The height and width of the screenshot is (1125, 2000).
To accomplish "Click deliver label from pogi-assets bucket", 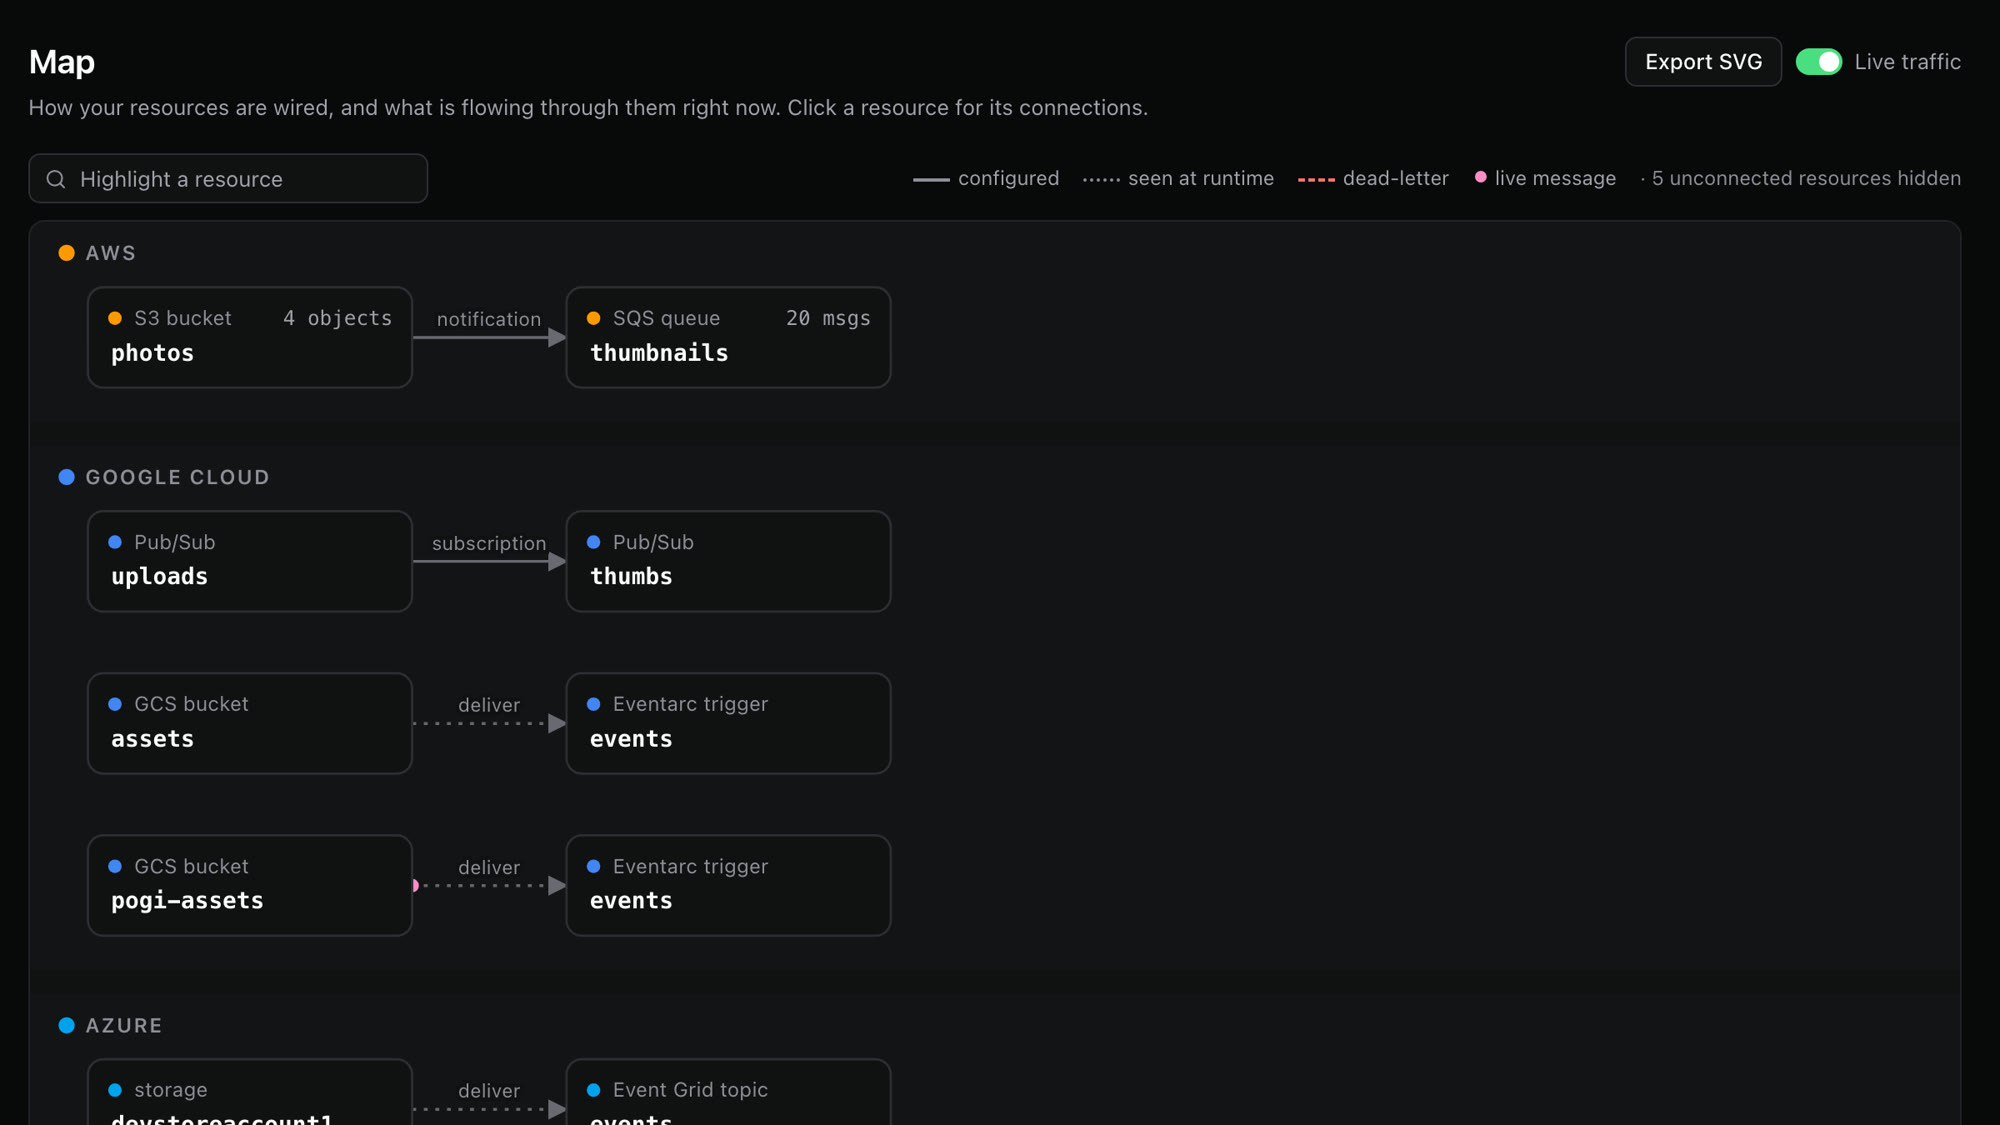I will pos(489,867).
